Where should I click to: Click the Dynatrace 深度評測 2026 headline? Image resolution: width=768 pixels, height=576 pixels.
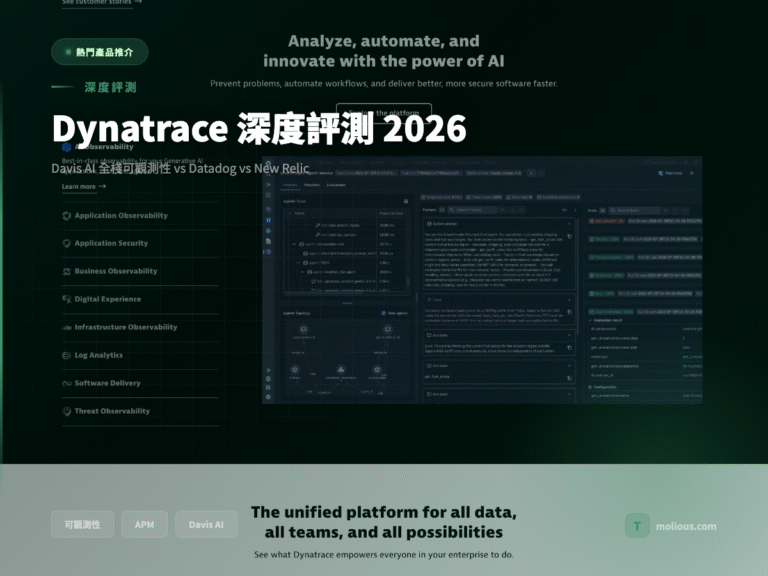click(x=259, y=129)
